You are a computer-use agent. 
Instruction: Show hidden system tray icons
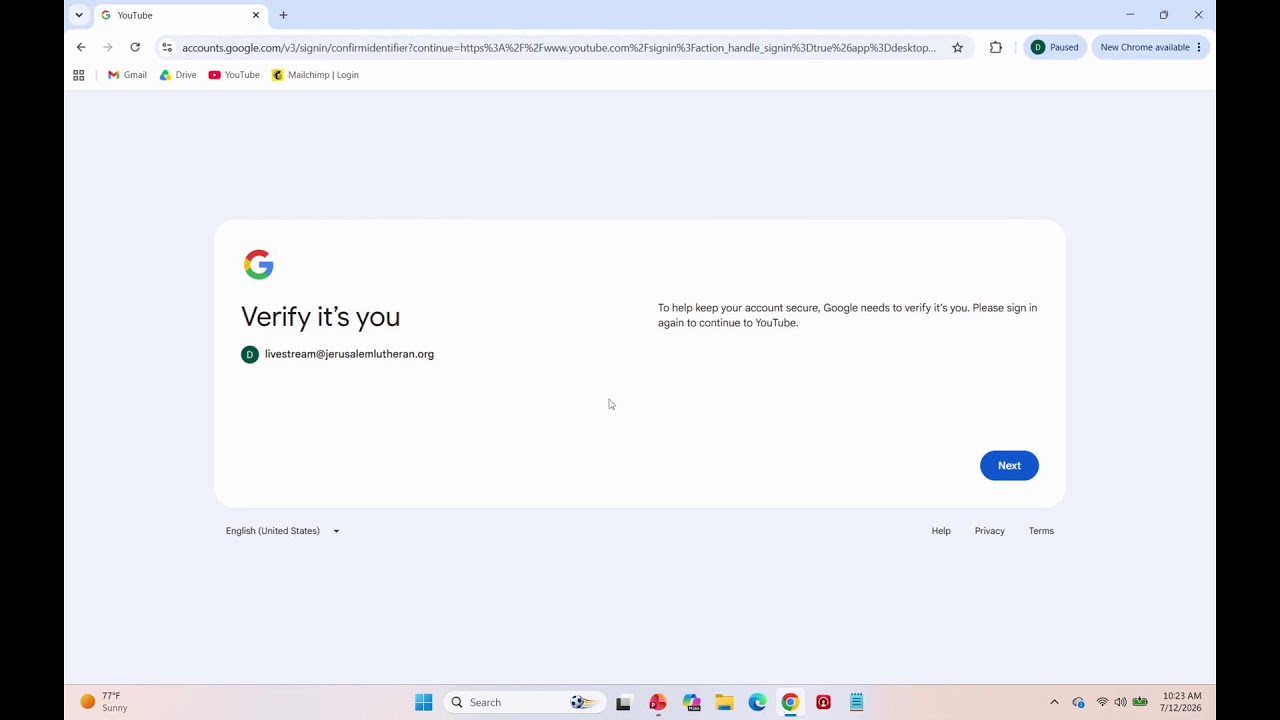click(x=1054, y=702)
